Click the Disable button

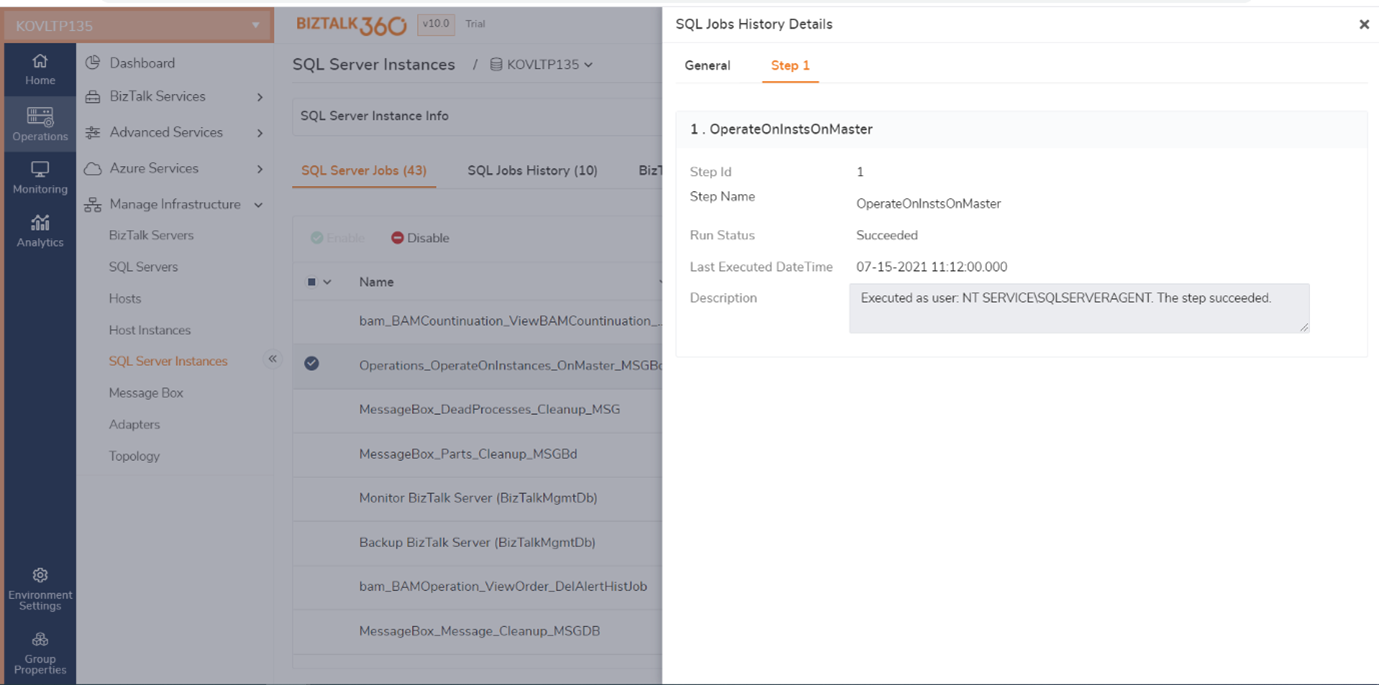tap(420, 238)
